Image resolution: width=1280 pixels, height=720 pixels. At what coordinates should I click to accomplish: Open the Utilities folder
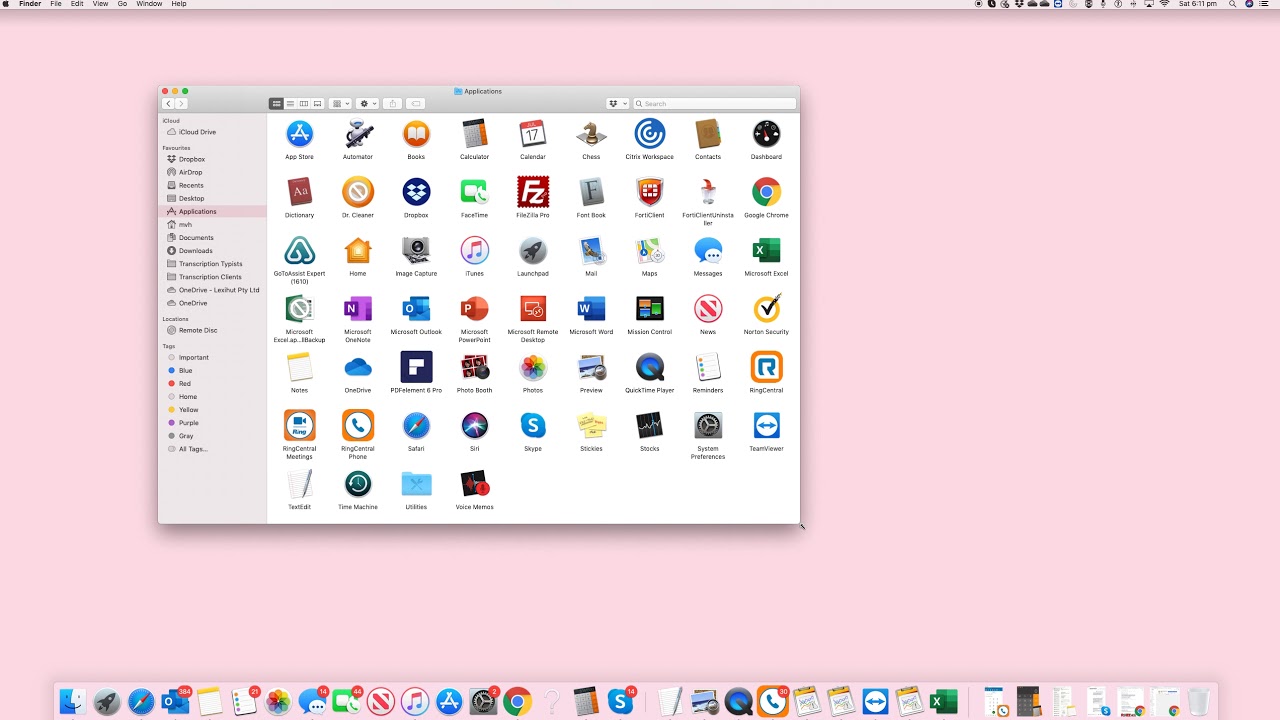416,484
